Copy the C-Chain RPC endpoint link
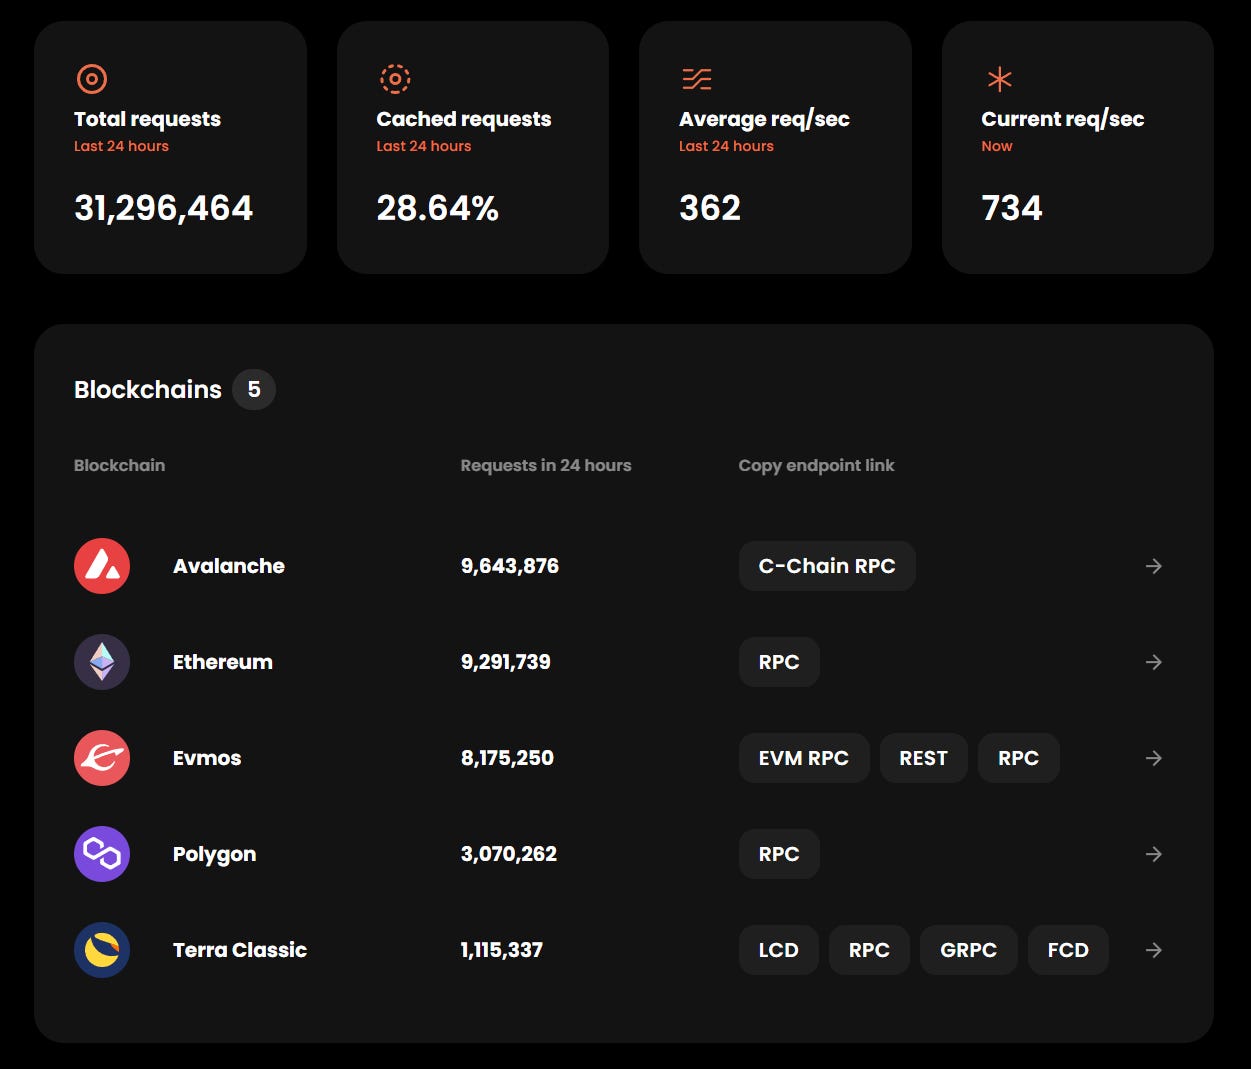The height and width of the screenshot is (1069, 1251). (x=826, y=565)
